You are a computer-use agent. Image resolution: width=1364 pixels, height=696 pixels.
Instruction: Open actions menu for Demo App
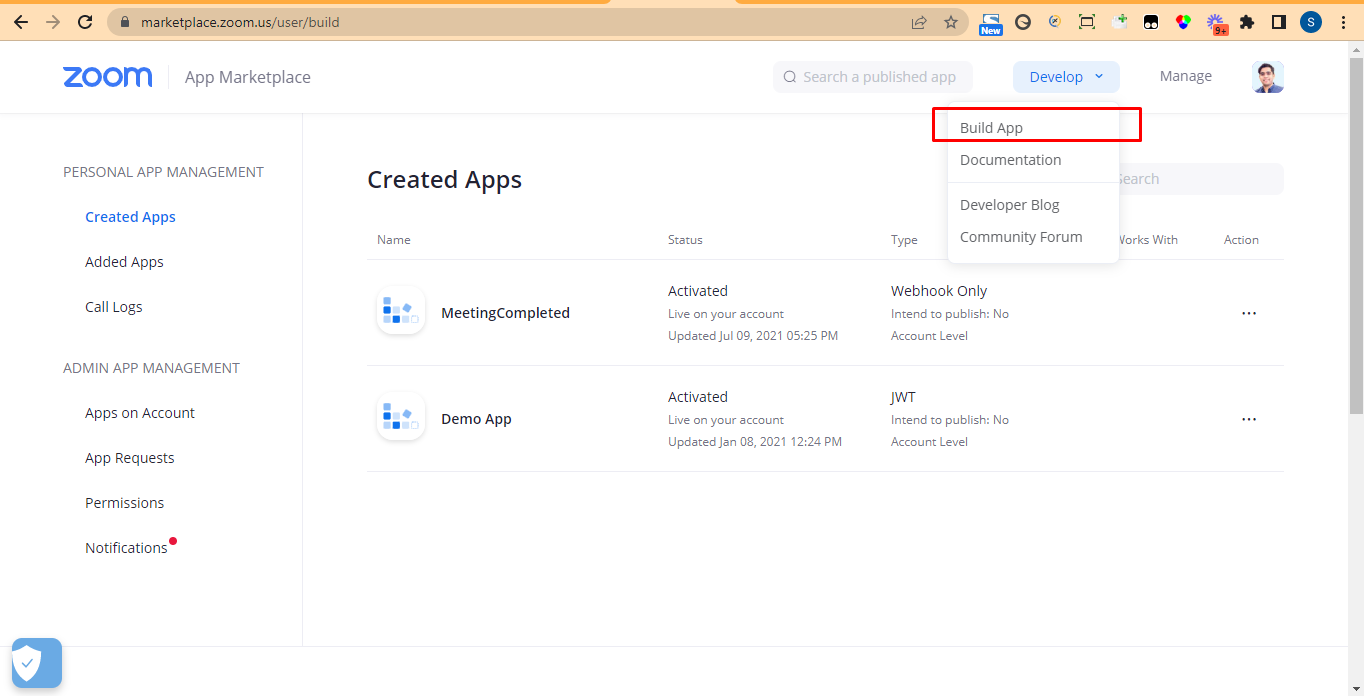[x=1248, y=419]
